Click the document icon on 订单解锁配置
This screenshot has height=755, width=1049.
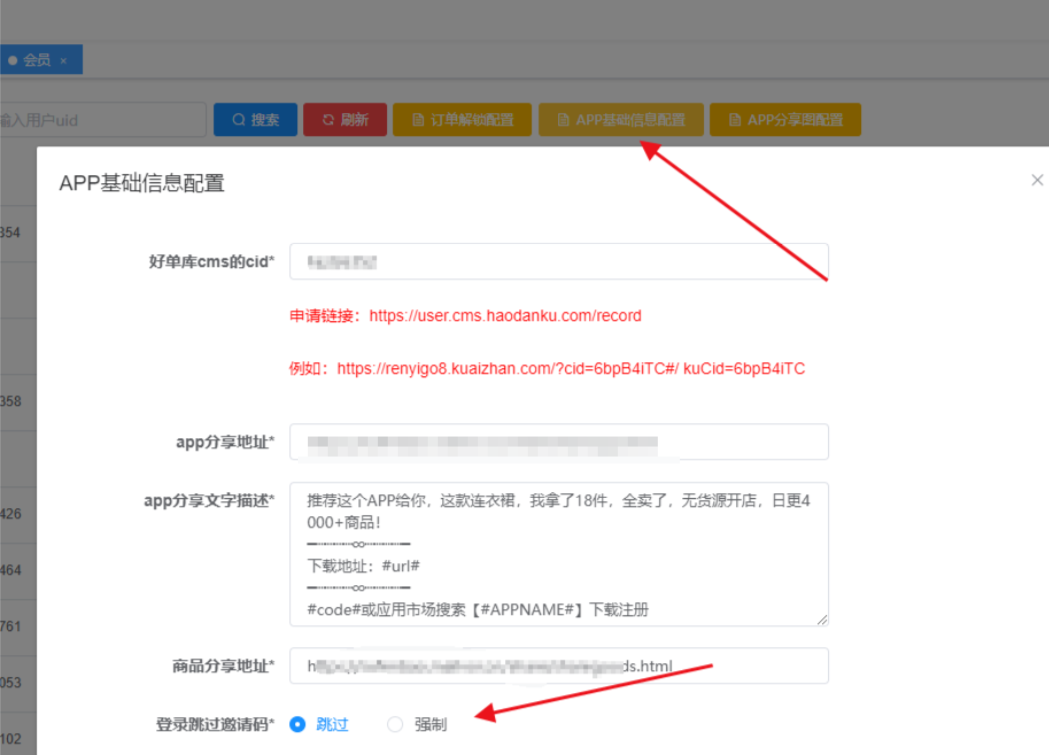pyautogui.click(x=419, y=120)
